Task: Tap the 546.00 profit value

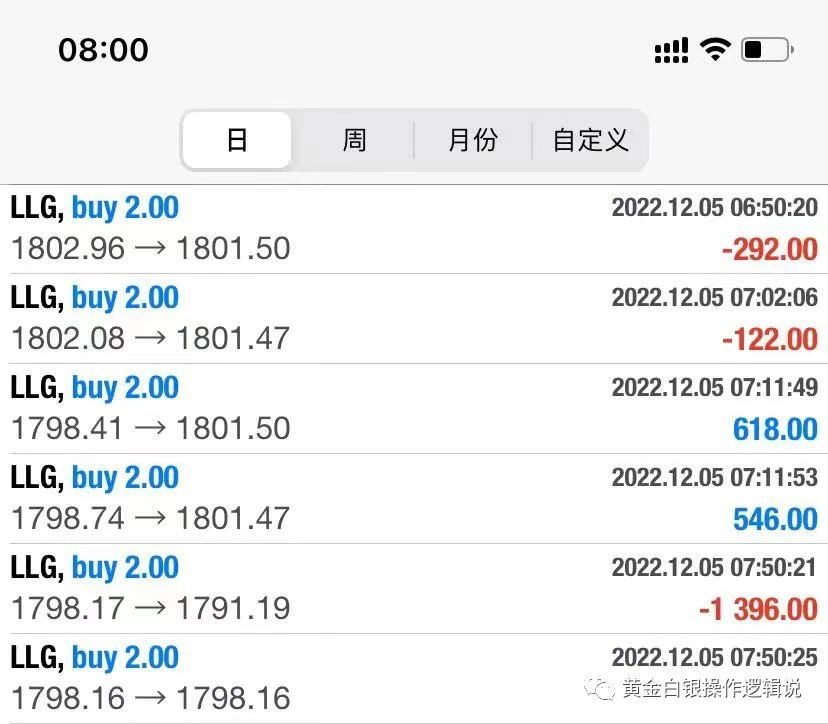Action: pyautogui.click(x=775, y=519)
